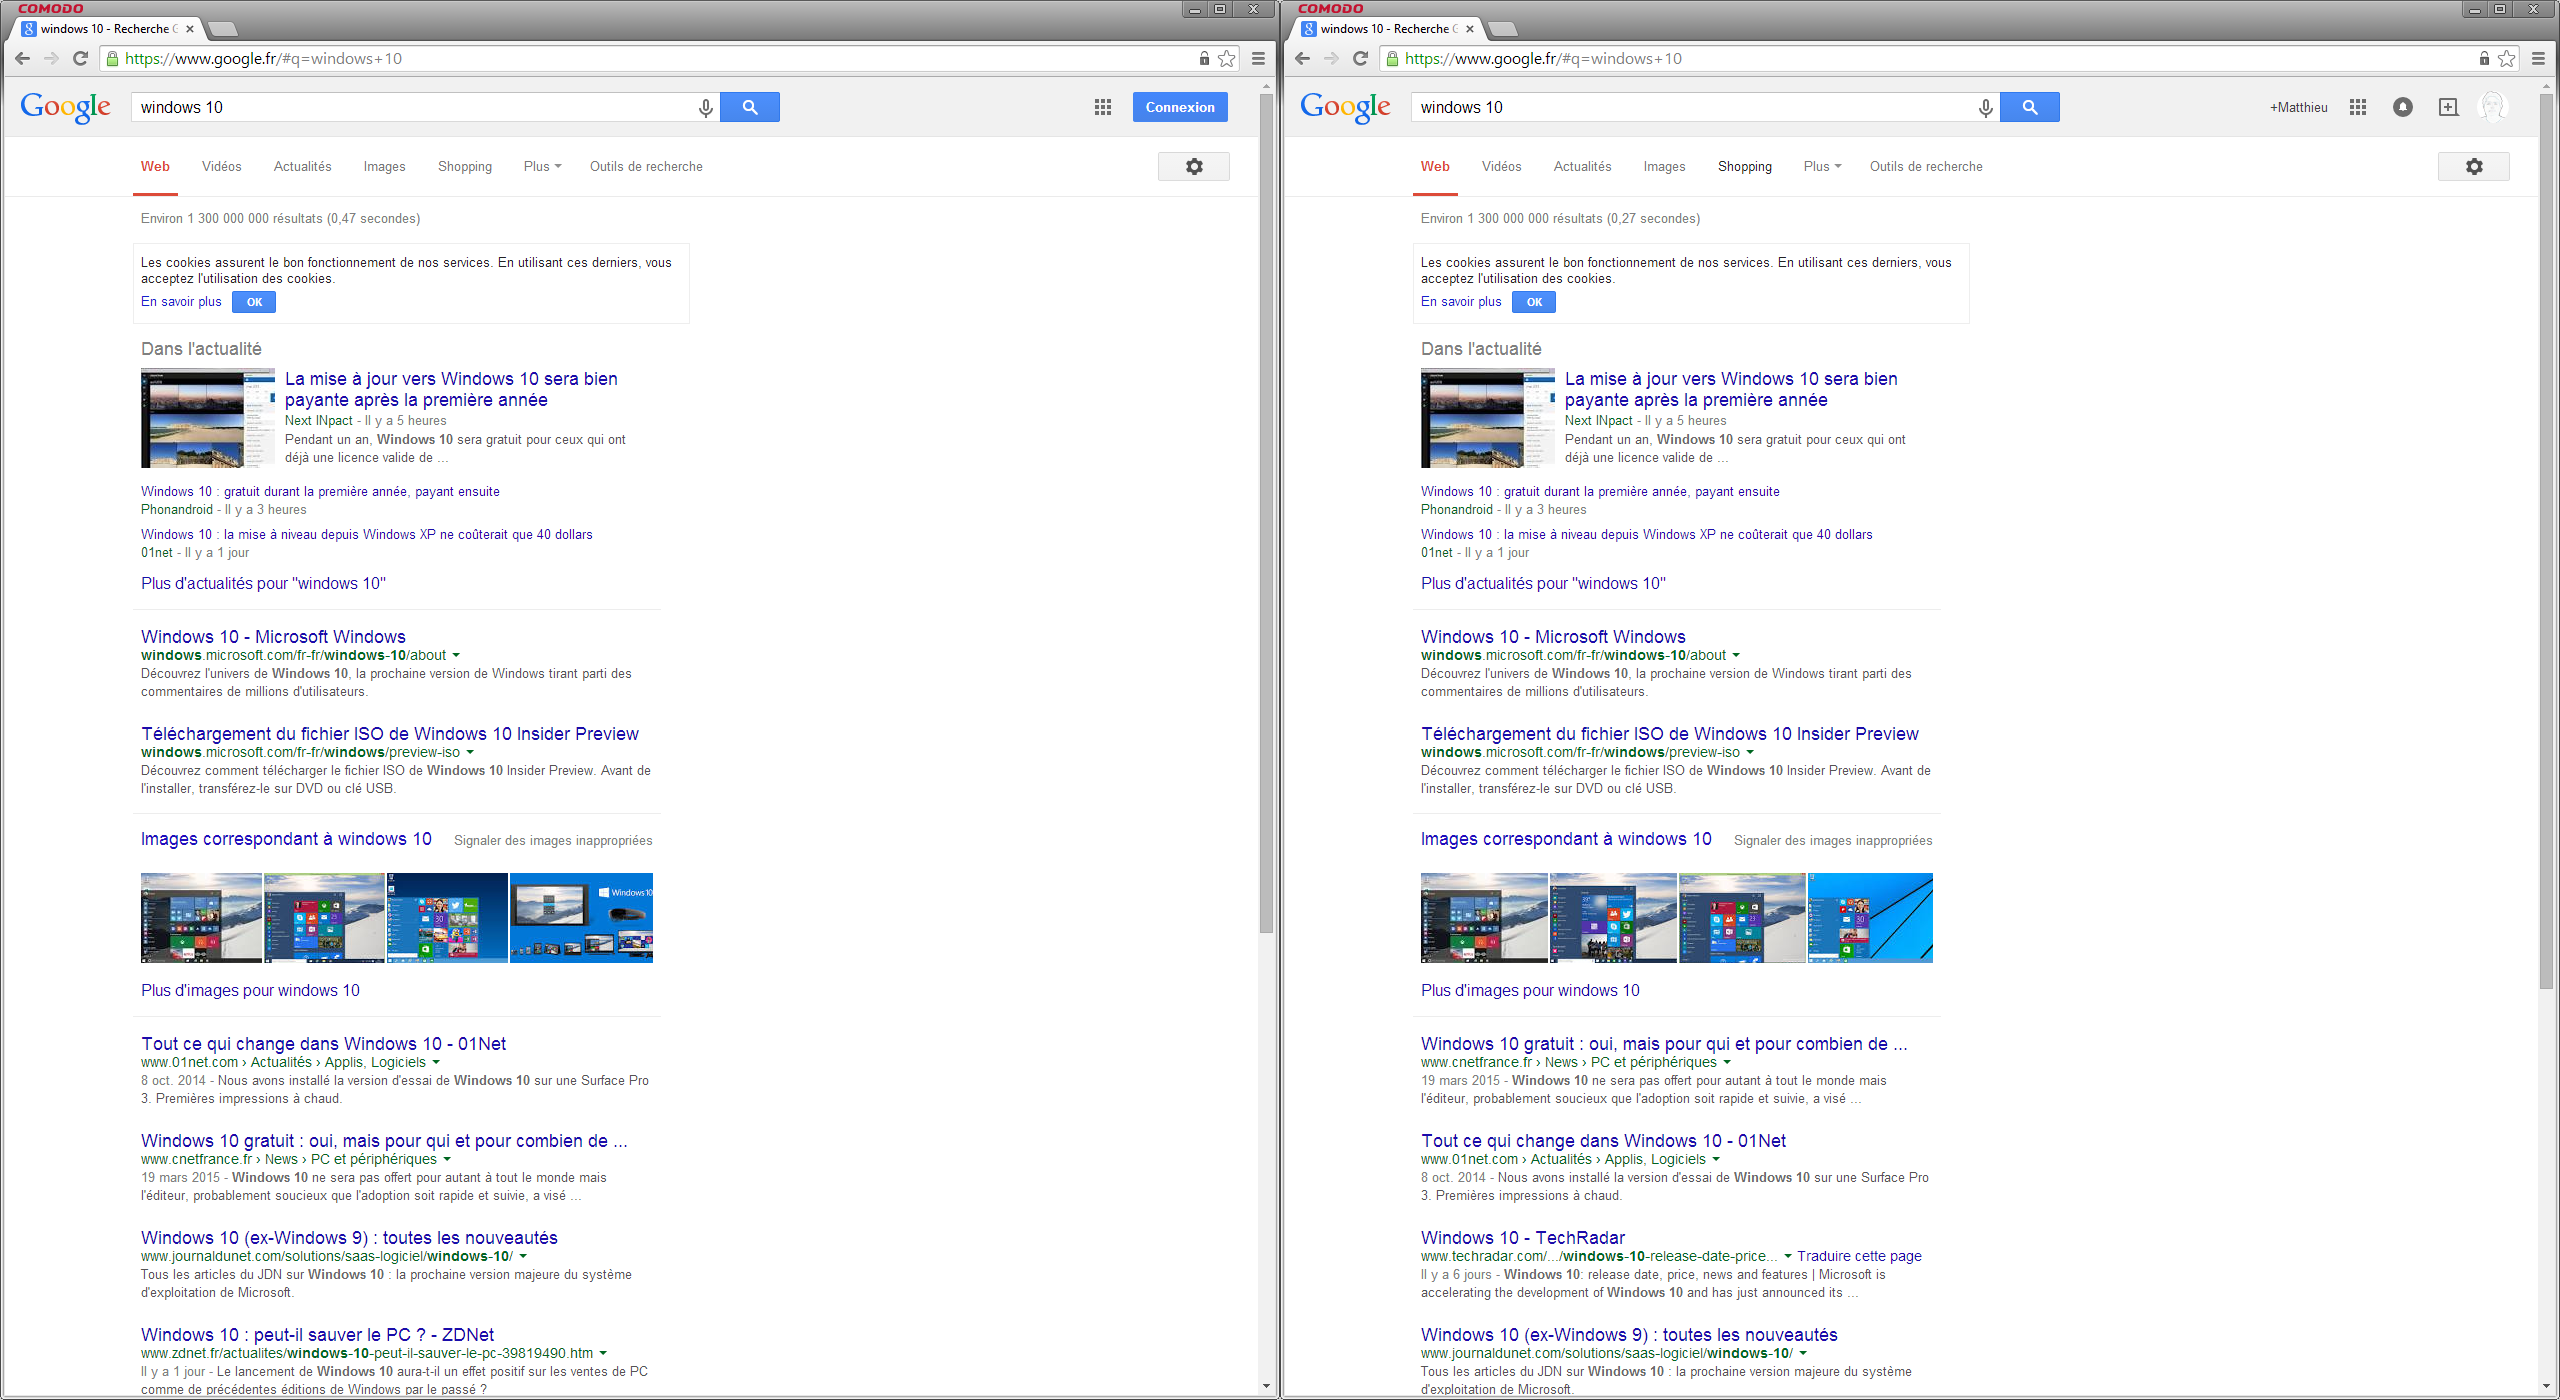2560x1400 pixels.
Task: Click the Connexion button in the left window
Action: (1180, 107)
